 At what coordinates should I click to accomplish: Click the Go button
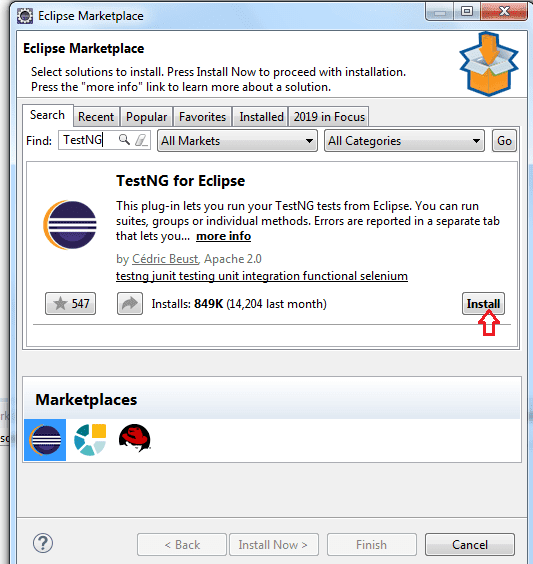point(504,141)
